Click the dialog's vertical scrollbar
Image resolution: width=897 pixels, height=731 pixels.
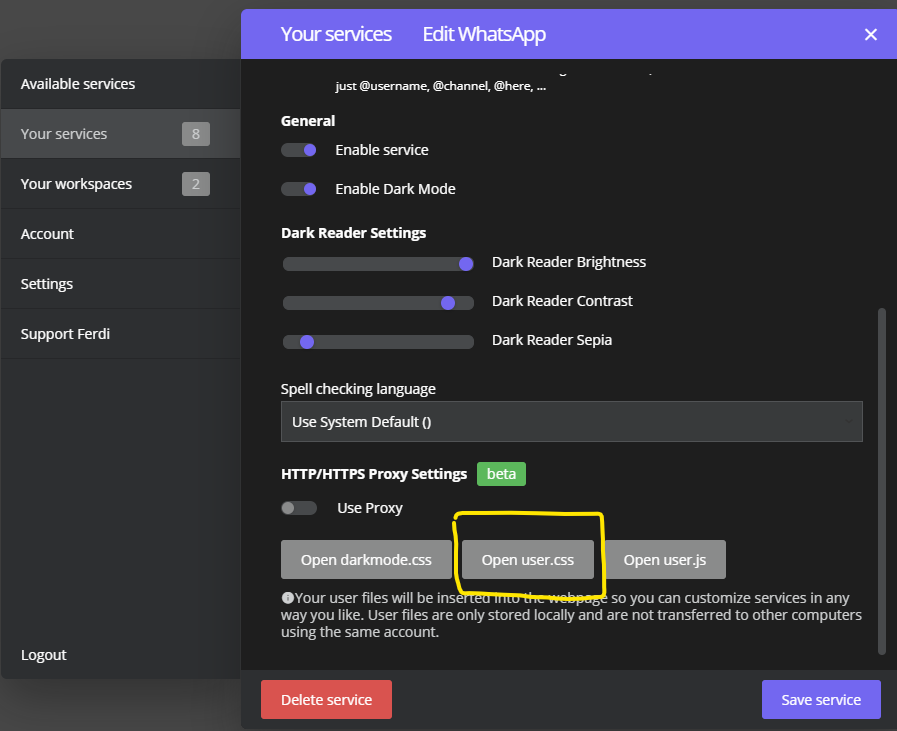pyautogui.click(x=882, y=481)
